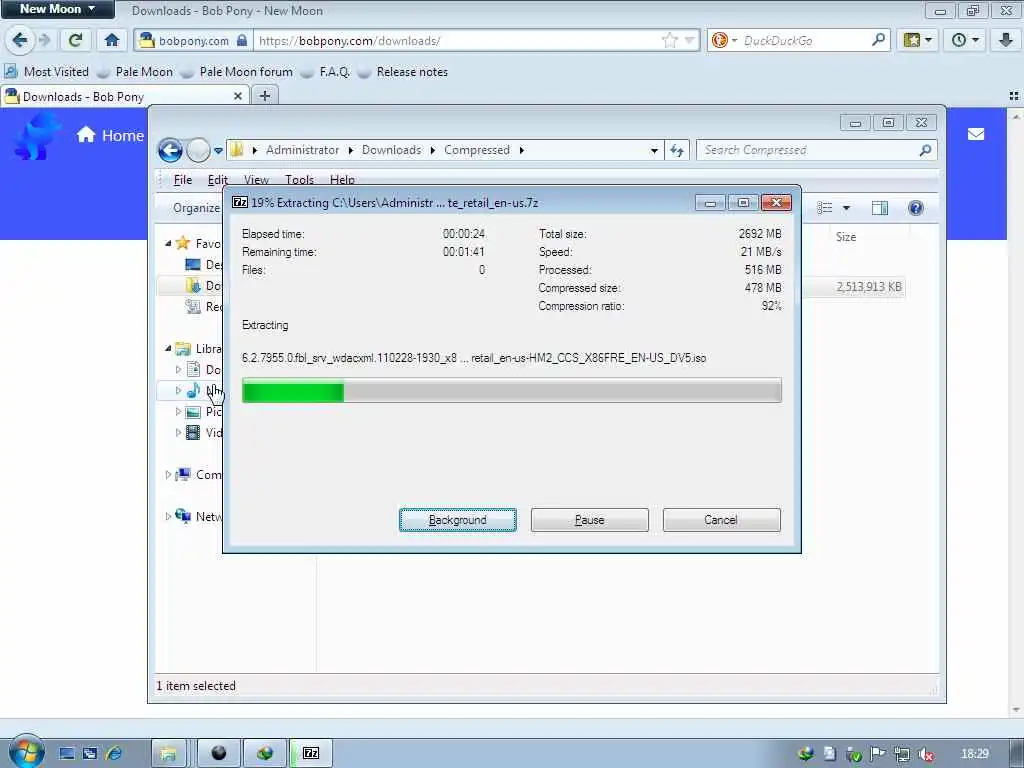Image resolution: width=1024 pixels, height=768 pixels.
Task: Expand the Network tree node
Action: click(168, 517)
